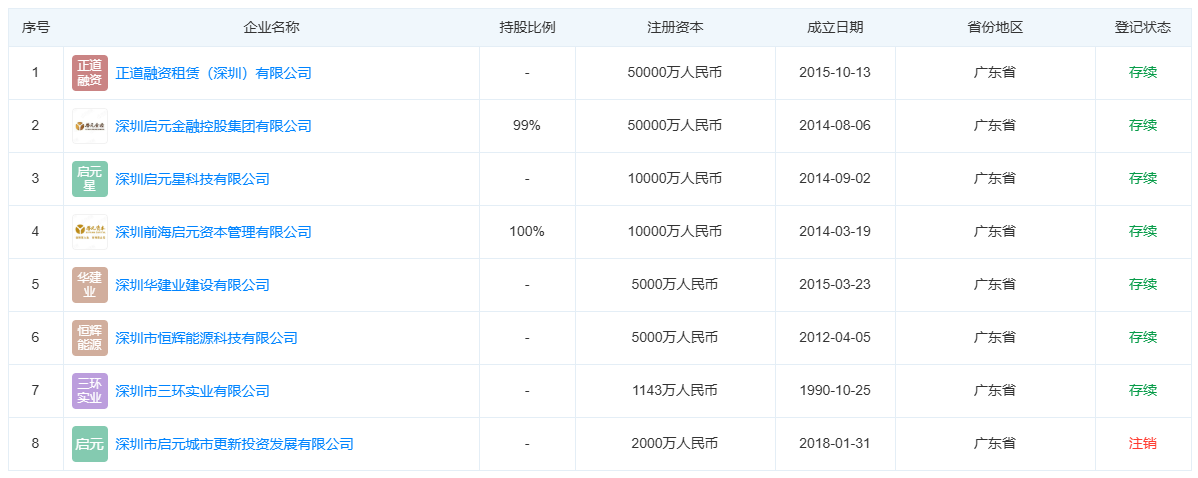Click the date 2014-03-19
The image size is (1198, 478).
click(x=835, y=232)
